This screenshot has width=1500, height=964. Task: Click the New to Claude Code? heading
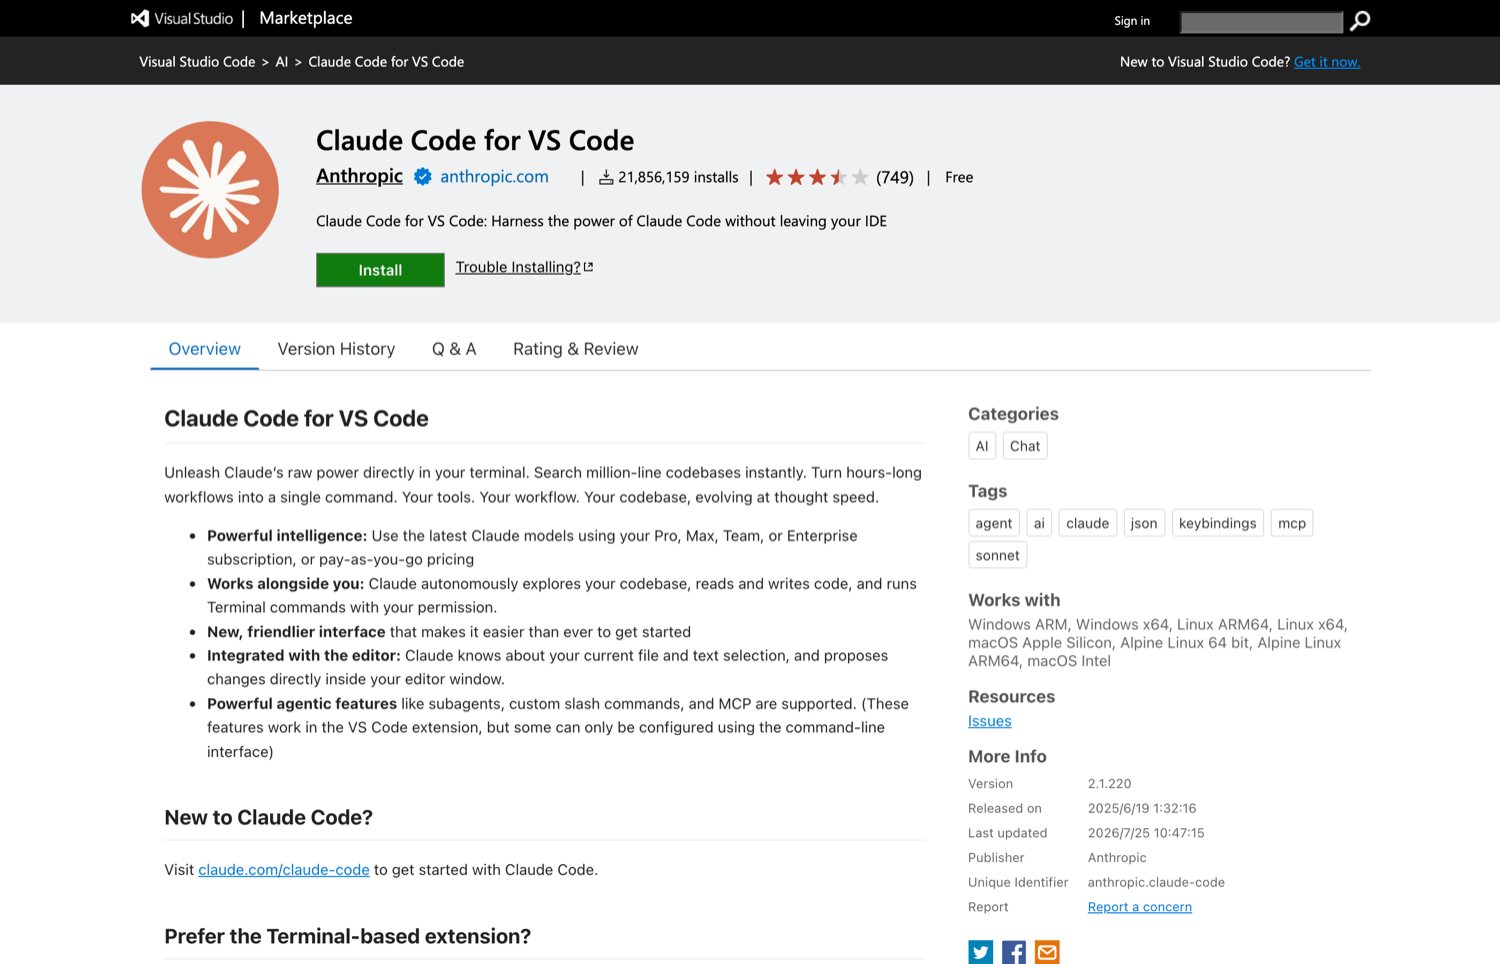point(269,818)
